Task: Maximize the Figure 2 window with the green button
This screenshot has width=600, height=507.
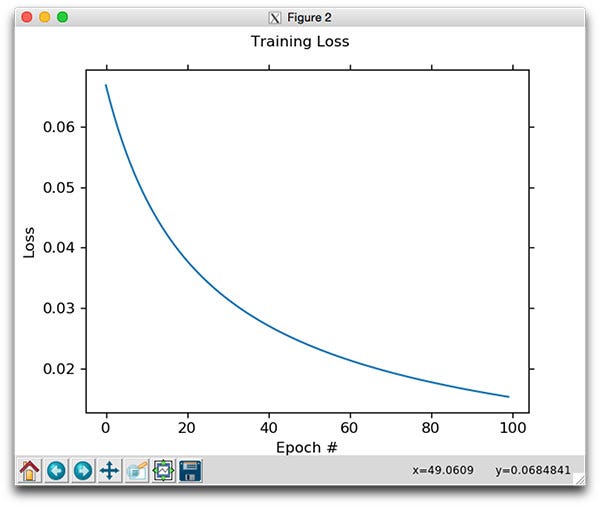Action: click(63, 17)
